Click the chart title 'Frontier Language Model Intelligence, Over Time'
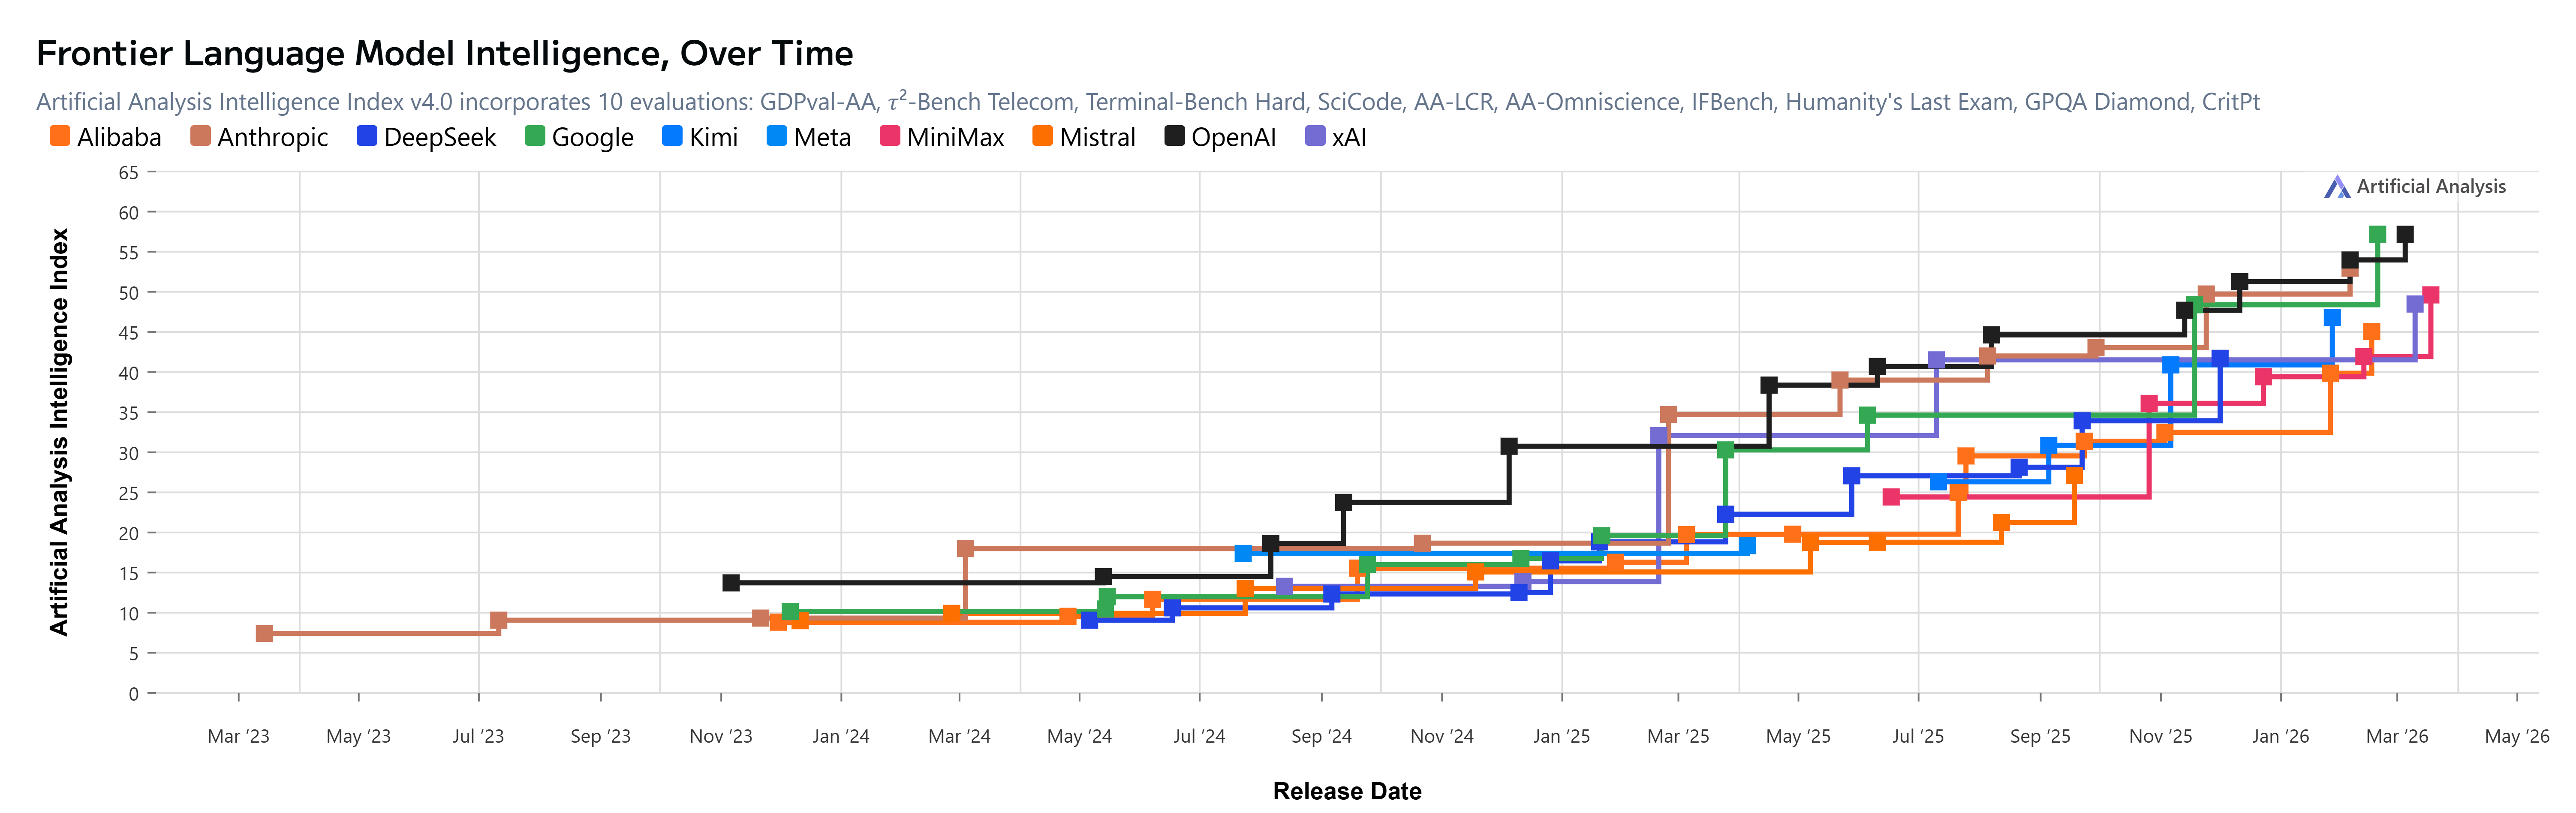 click(x=444, y=53)
